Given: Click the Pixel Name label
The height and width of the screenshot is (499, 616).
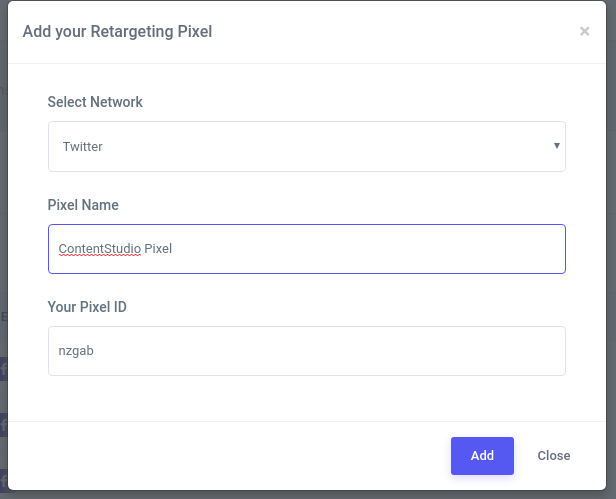Looking at the screenshot, I should [83, 205].
